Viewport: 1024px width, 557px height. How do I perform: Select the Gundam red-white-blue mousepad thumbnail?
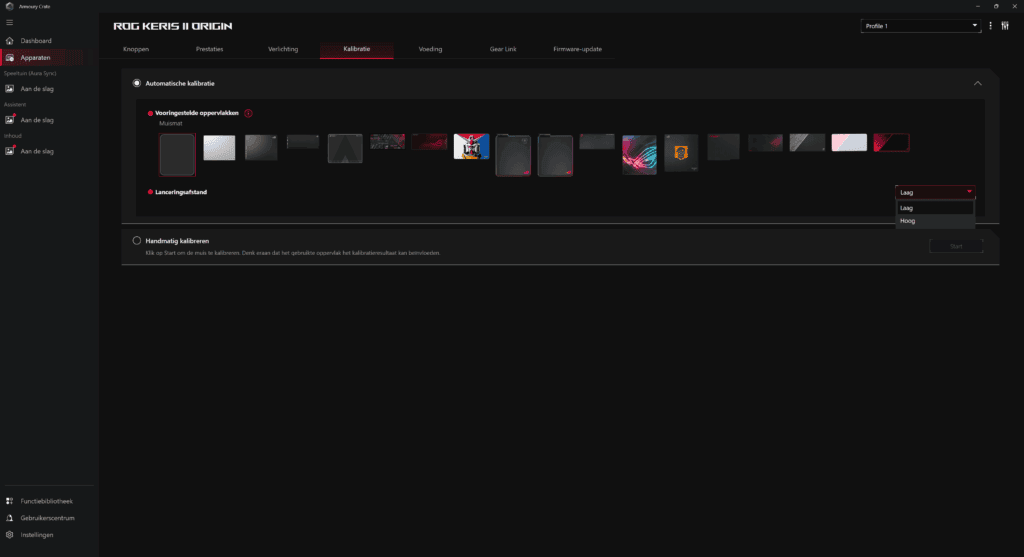(472, 146)
